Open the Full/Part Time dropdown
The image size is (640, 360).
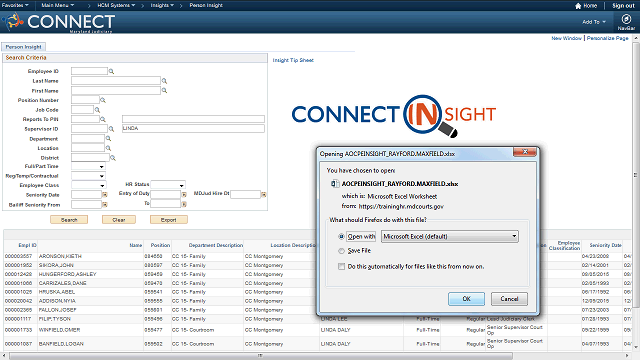pyautogui.click(x=88, y=167)
